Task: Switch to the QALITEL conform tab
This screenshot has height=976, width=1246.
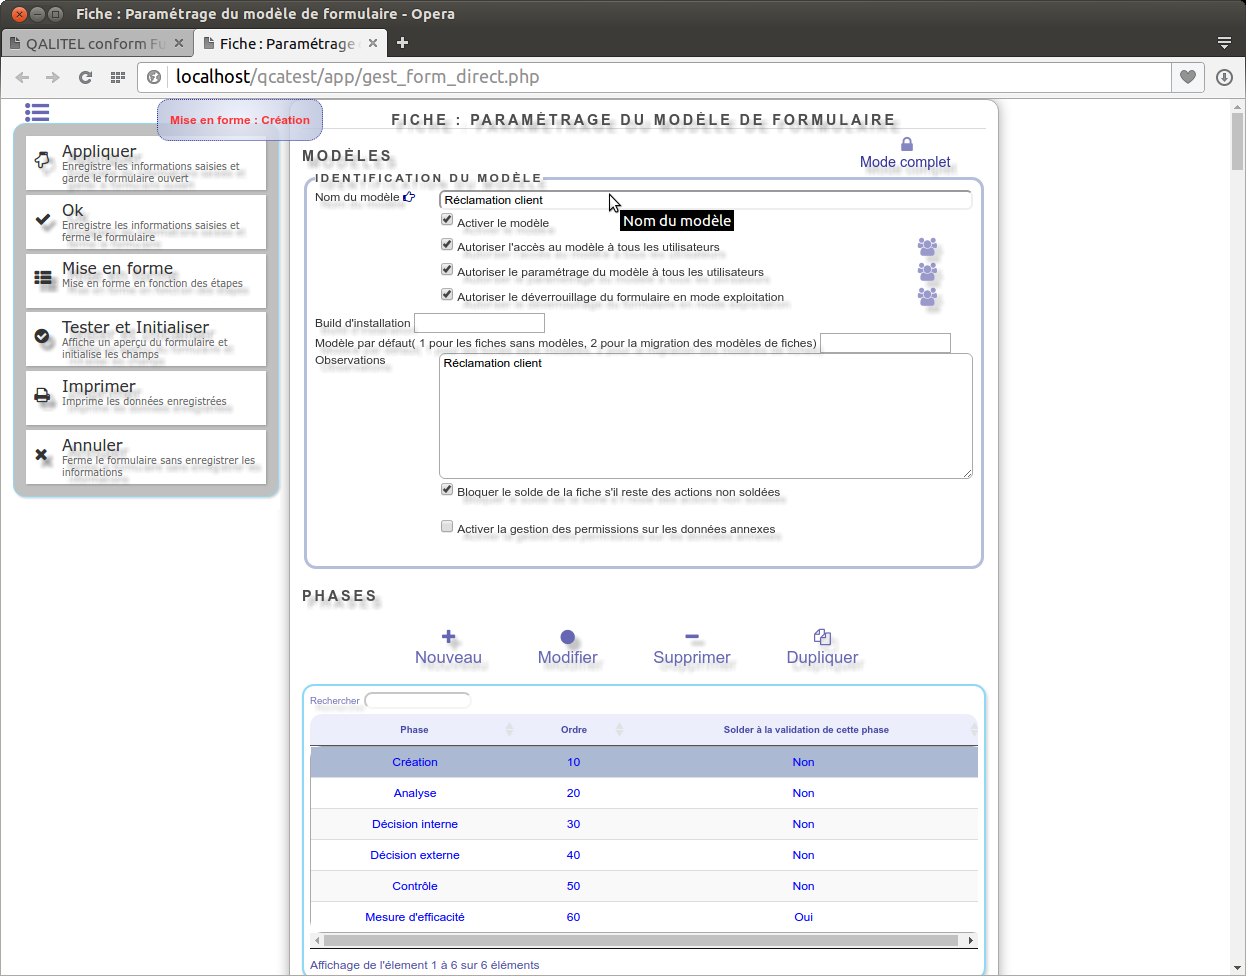Action: [x=96, y=43]
